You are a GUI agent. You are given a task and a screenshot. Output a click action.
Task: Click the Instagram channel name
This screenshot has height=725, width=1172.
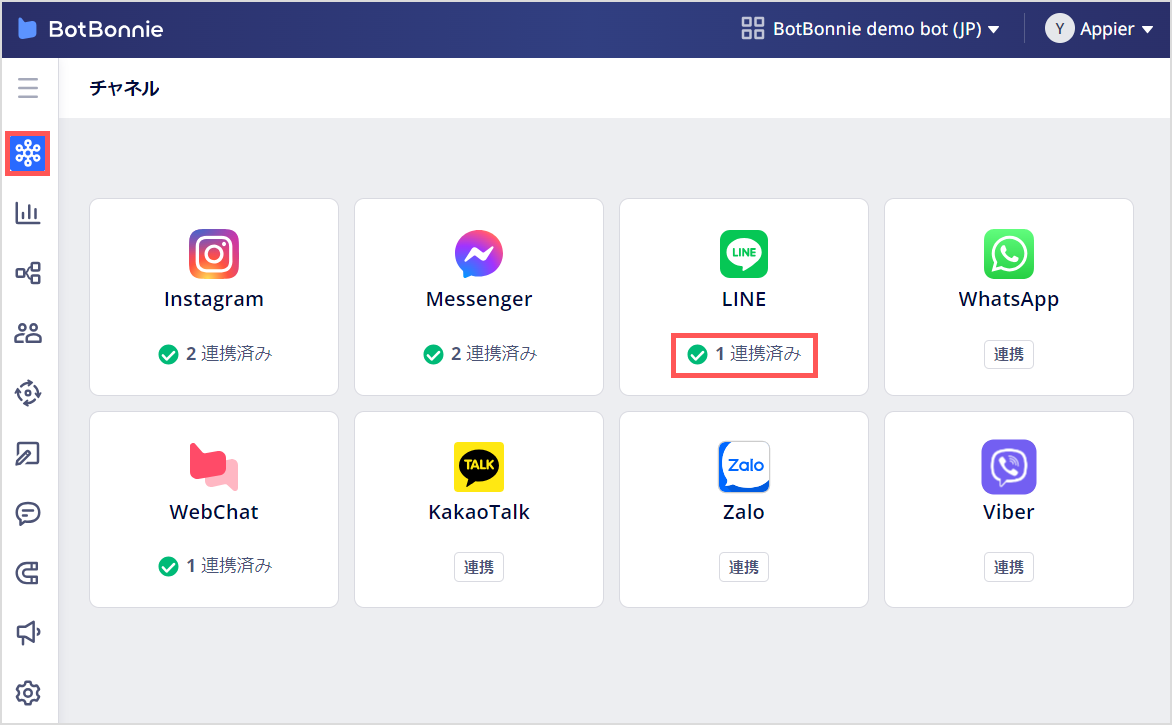tap(214, 299)
